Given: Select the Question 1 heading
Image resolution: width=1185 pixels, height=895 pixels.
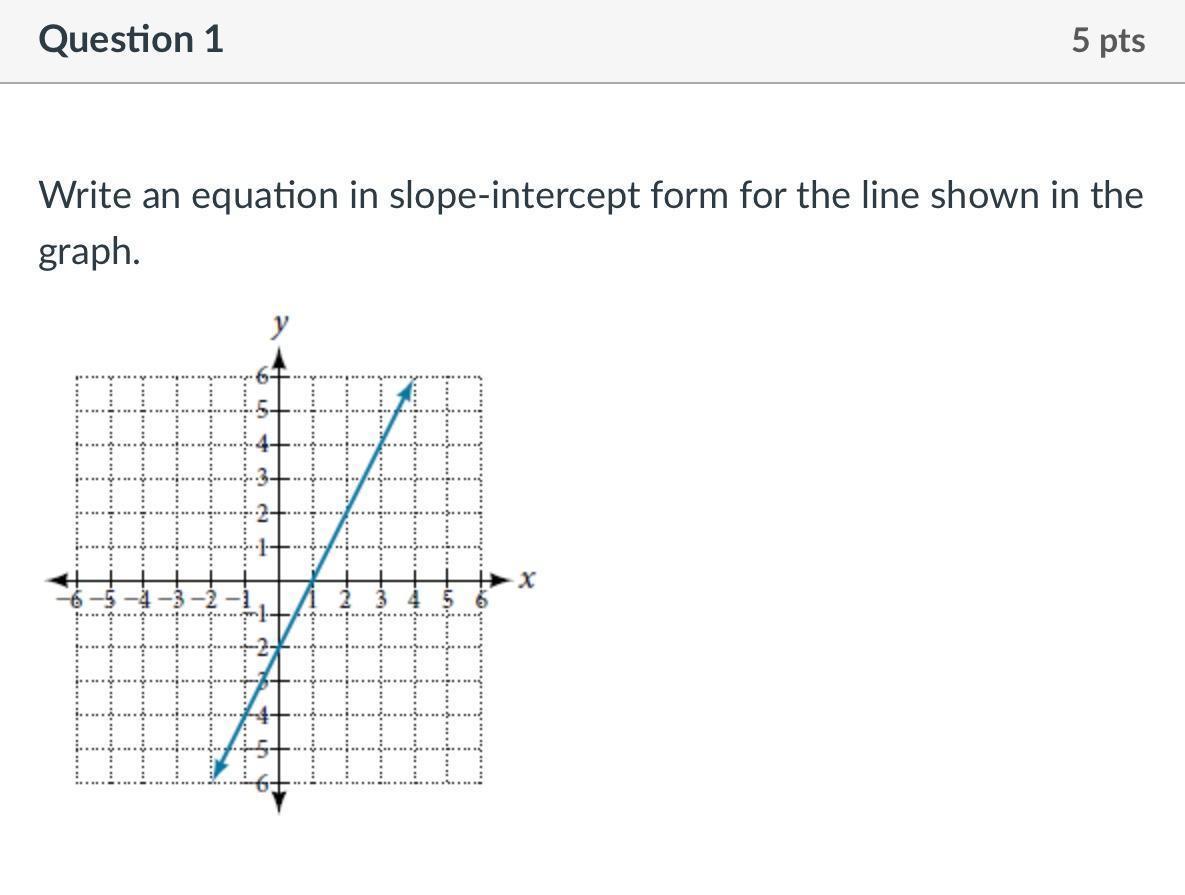Looking at the screenshot, I should [131, 39].
